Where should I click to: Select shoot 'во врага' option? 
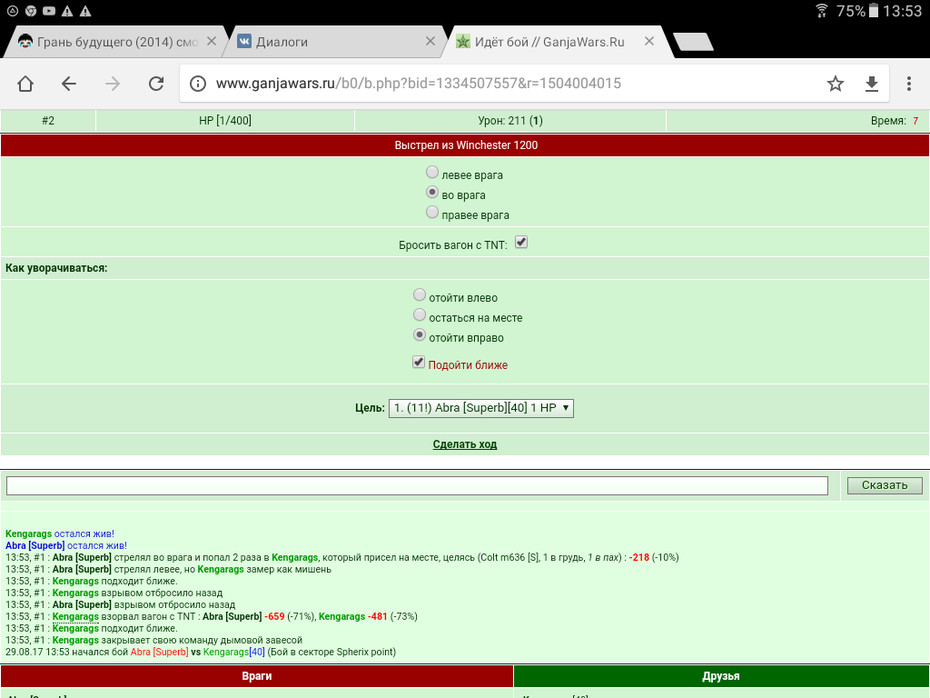pyautogui.click(x=432, y=192)
